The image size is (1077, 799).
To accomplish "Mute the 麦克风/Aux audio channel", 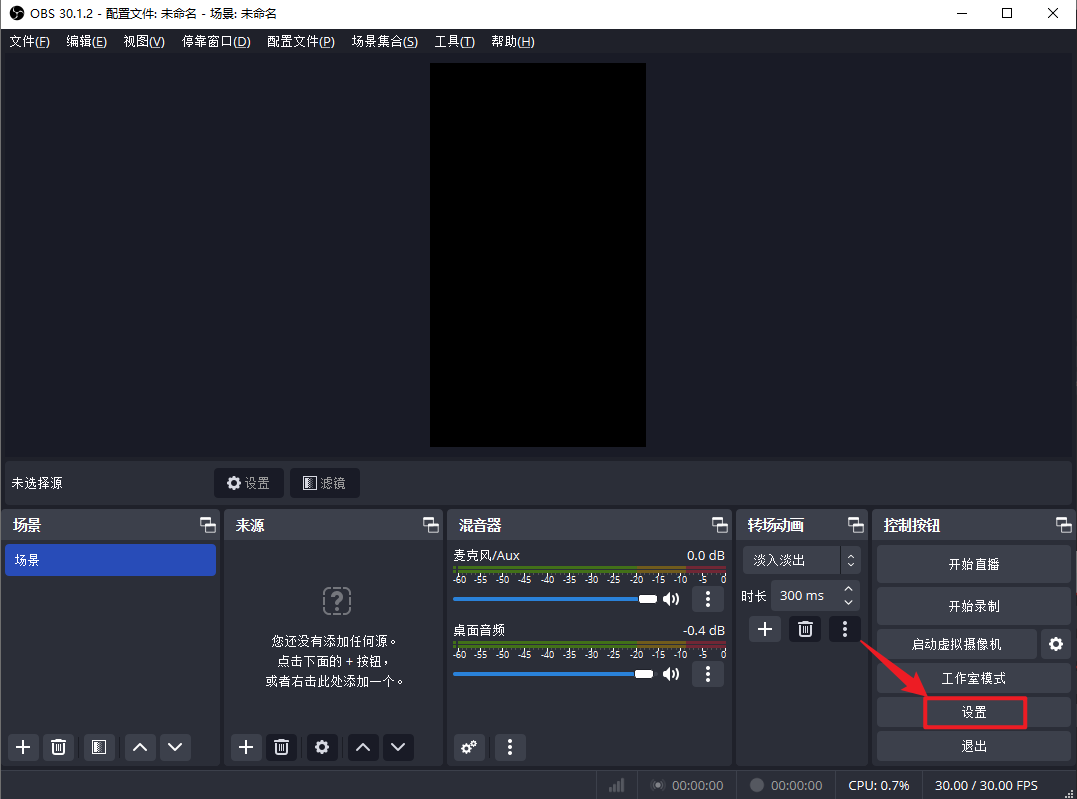I will tap(671, 599).
